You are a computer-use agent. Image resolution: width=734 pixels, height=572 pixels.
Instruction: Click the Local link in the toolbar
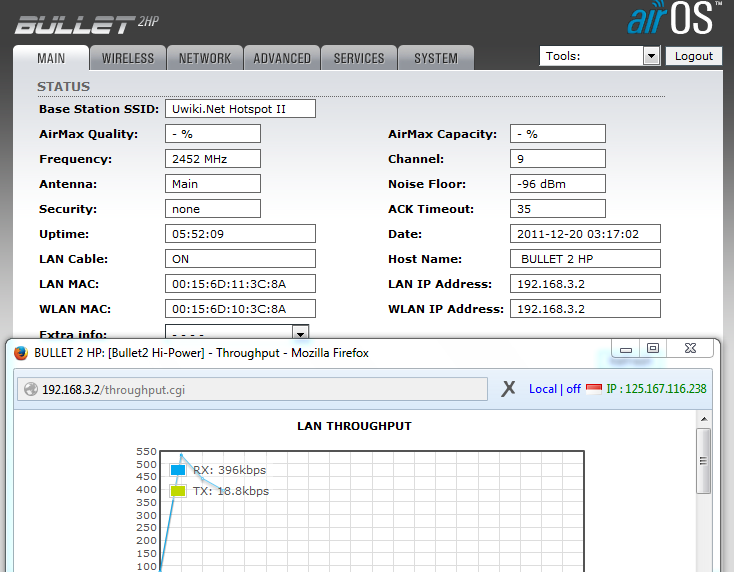[543, 389]
